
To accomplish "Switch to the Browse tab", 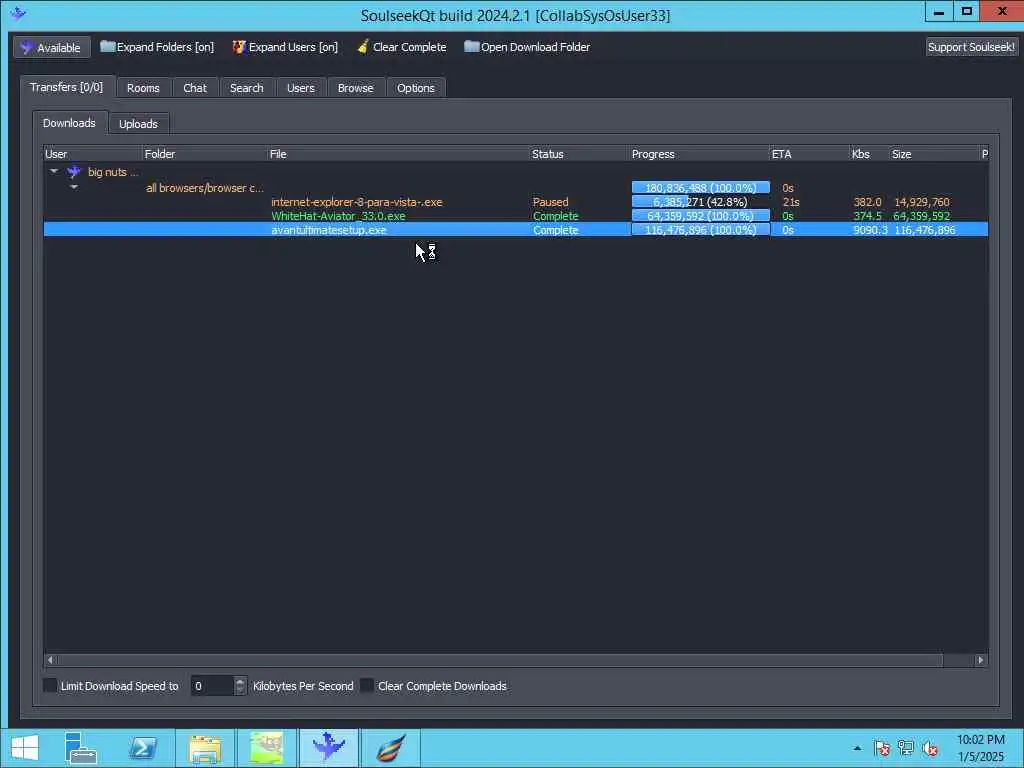I will [355, 88].
